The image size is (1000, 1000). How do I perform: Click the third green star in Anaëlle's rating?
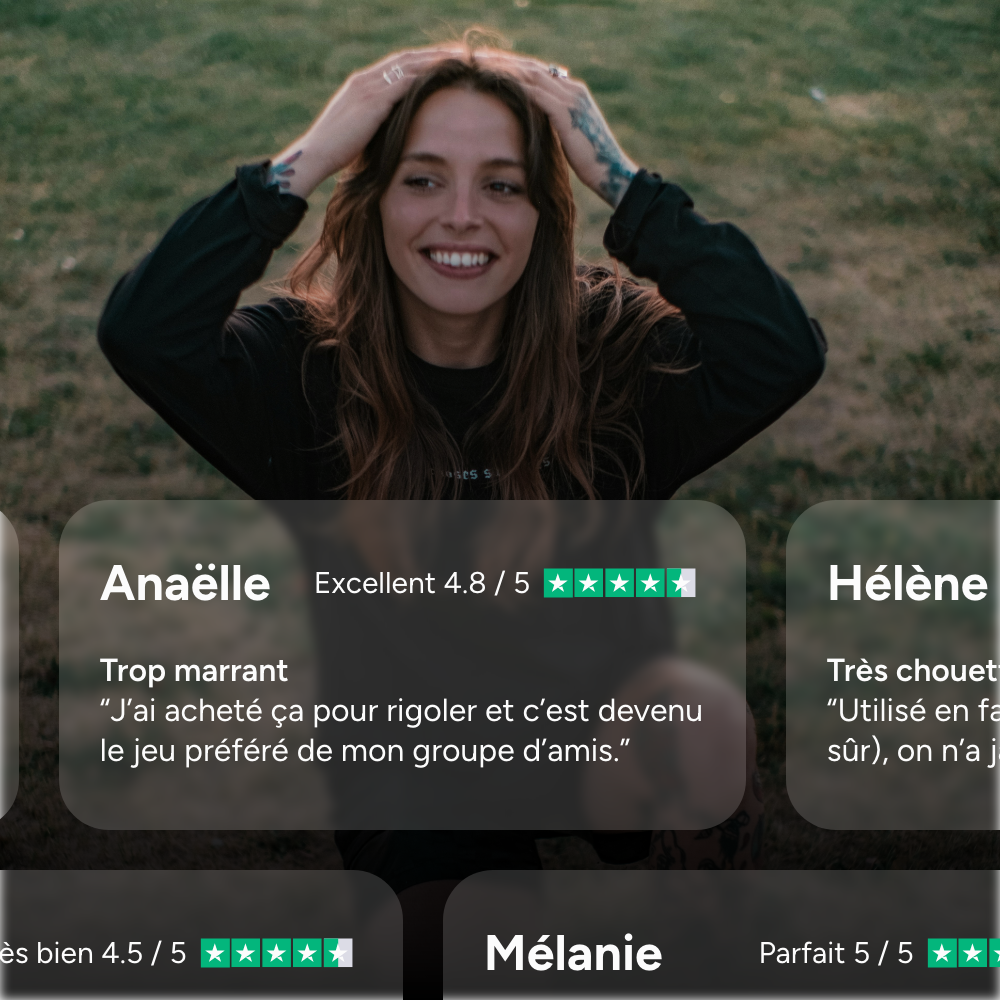(x=619, y=583)
